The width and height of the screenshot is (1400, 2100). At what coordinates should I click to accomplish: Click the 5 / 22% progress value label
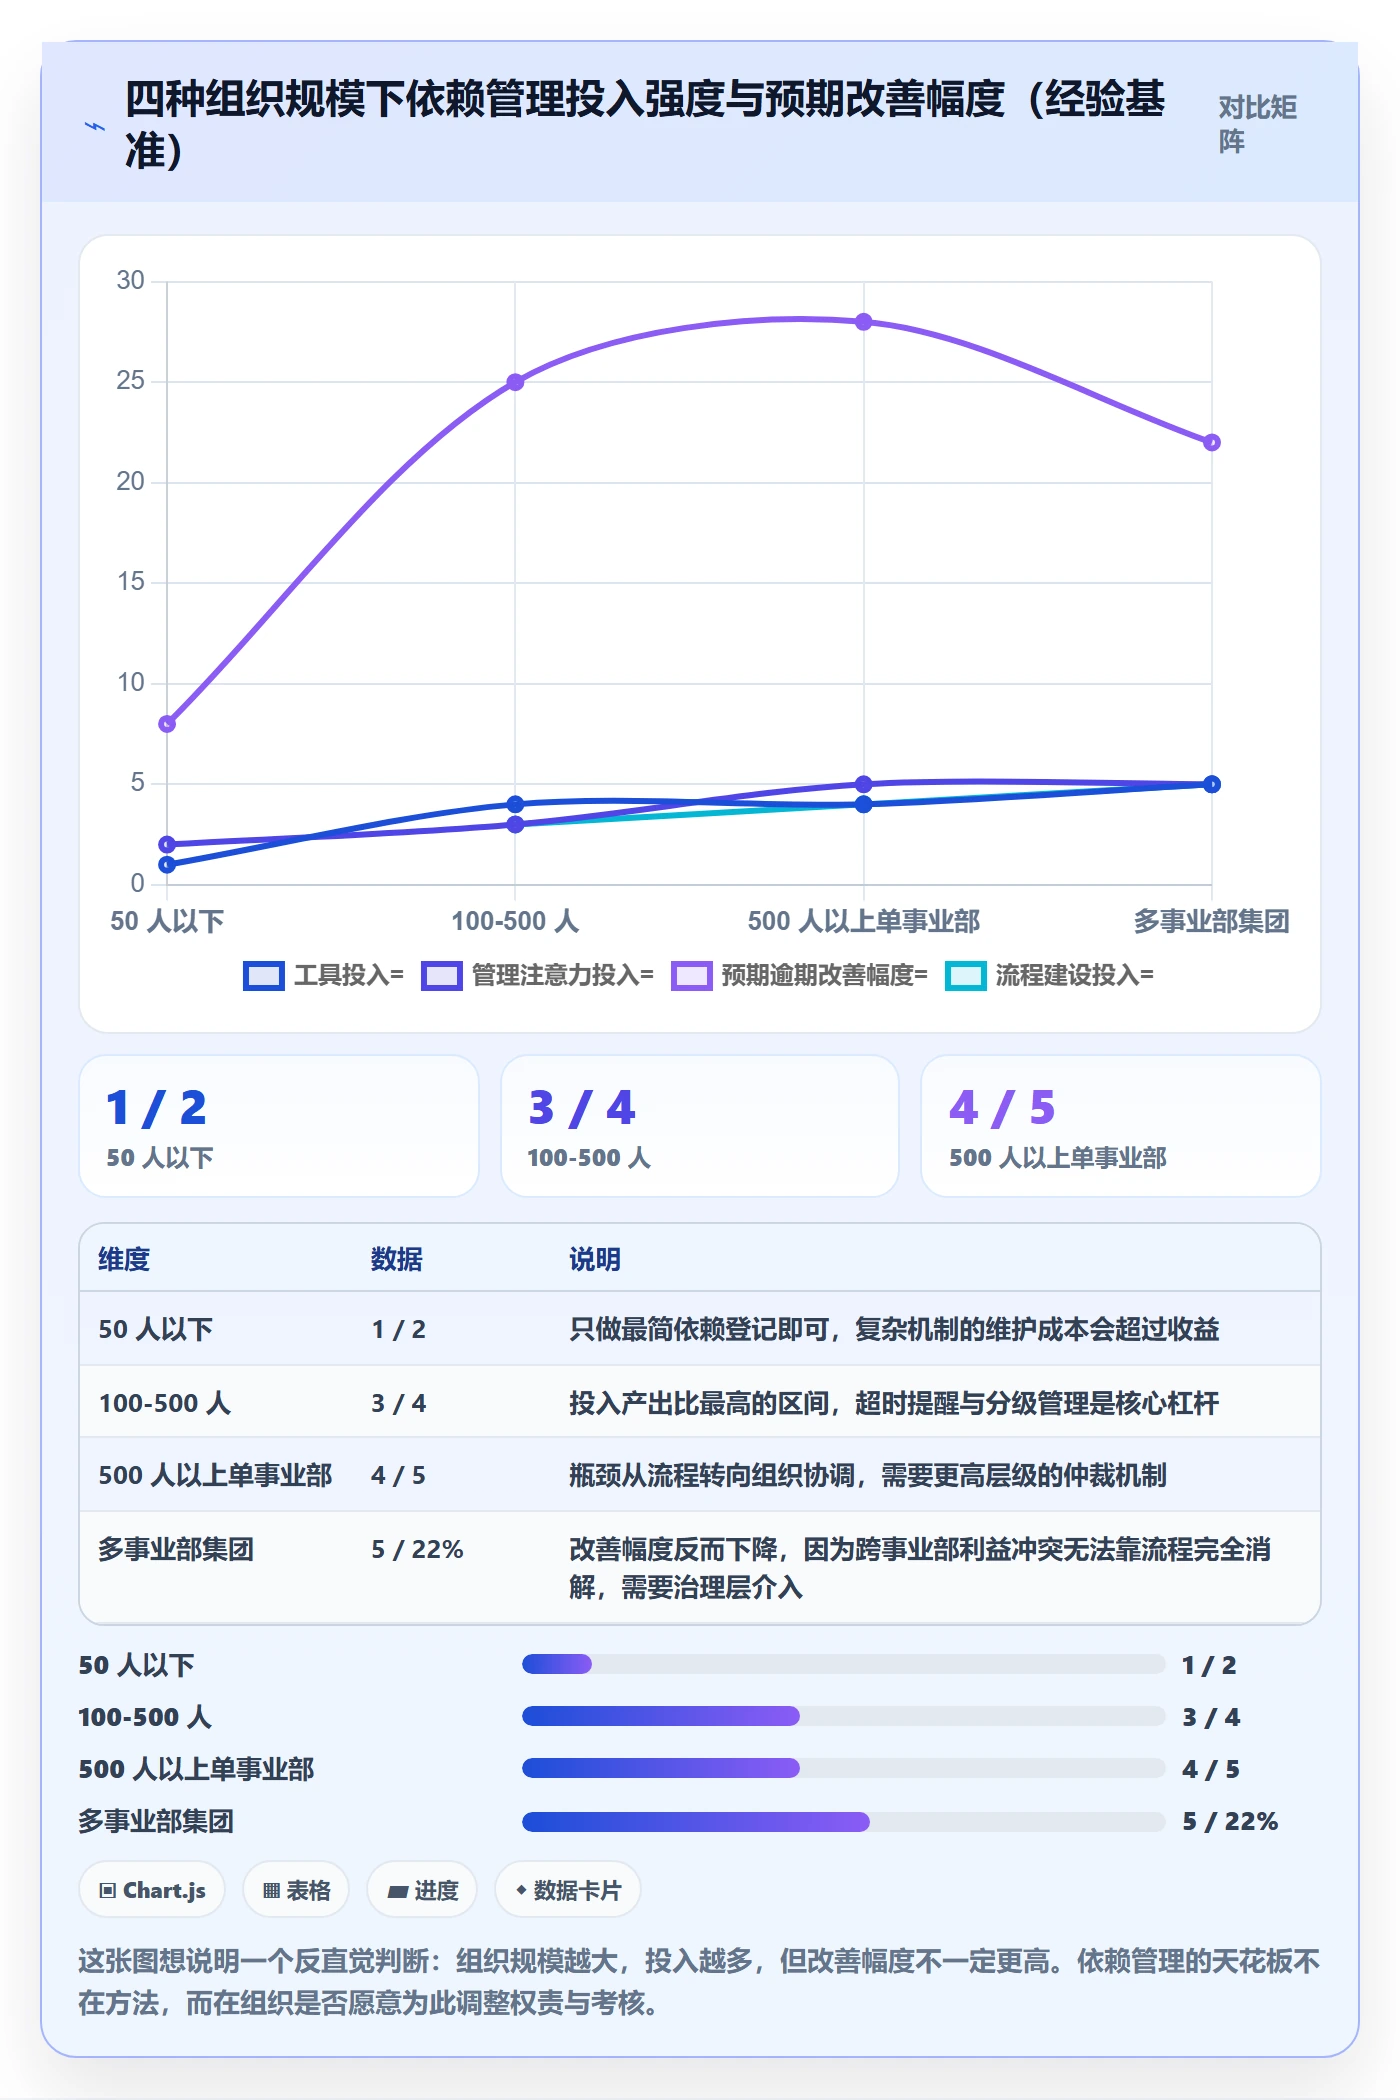coord(1230,1821)
